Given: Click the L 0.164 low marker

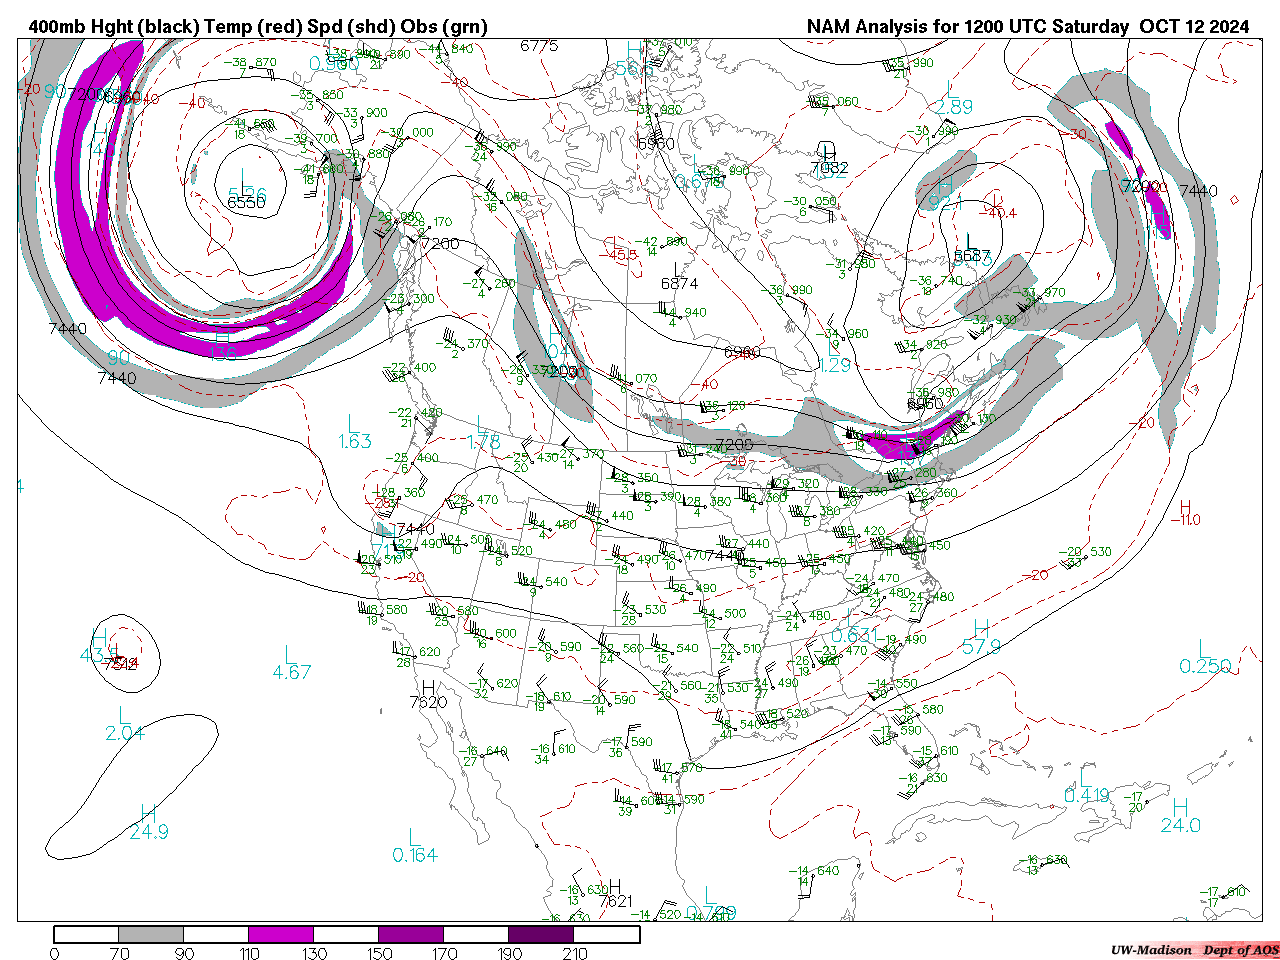Looking at the screenshot, I should click(x=414, y=846).
